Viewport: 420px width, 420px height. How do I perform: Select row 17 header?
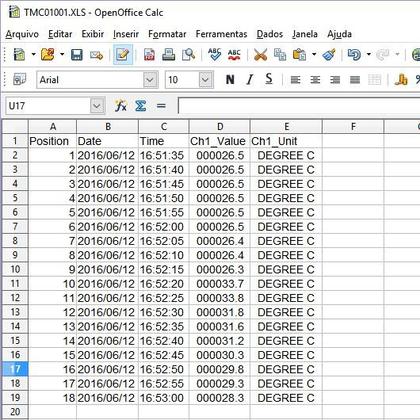(x=15, y=369)
